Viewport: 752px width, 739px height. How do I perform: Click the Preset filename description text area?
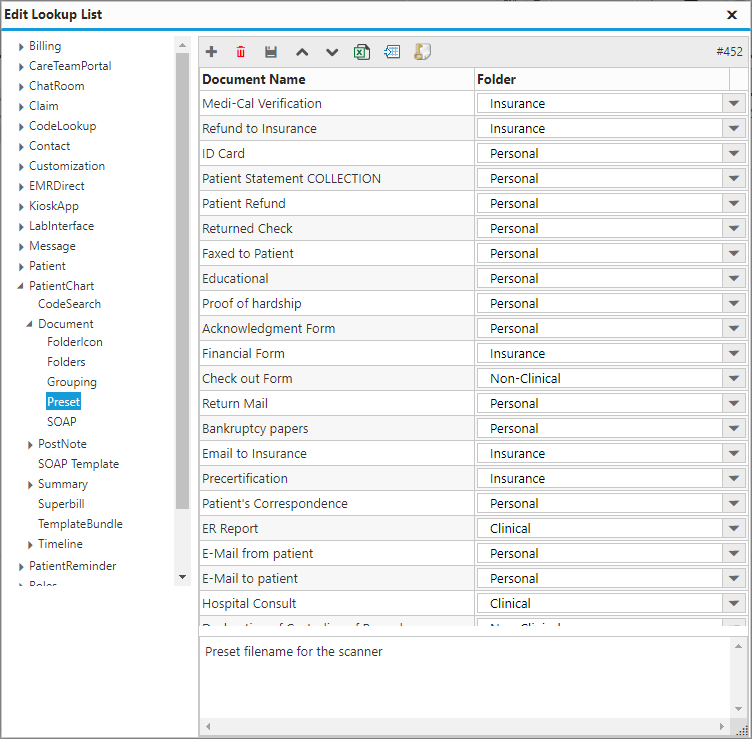[464, 677]
